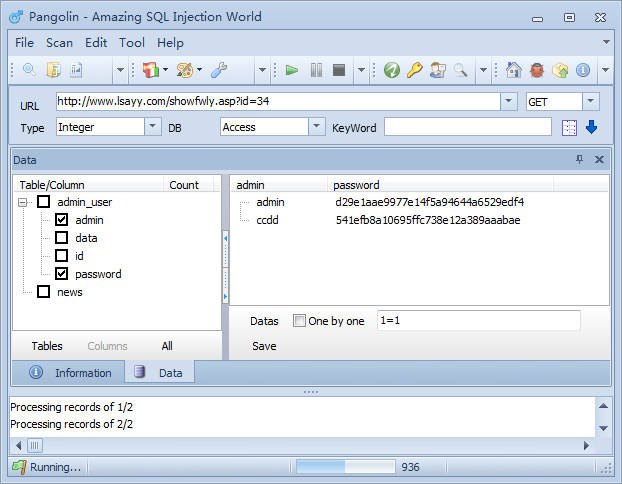Open the File menu
Image resolution: width=622 pixels, height=484 pixels.
pos(24,42)
